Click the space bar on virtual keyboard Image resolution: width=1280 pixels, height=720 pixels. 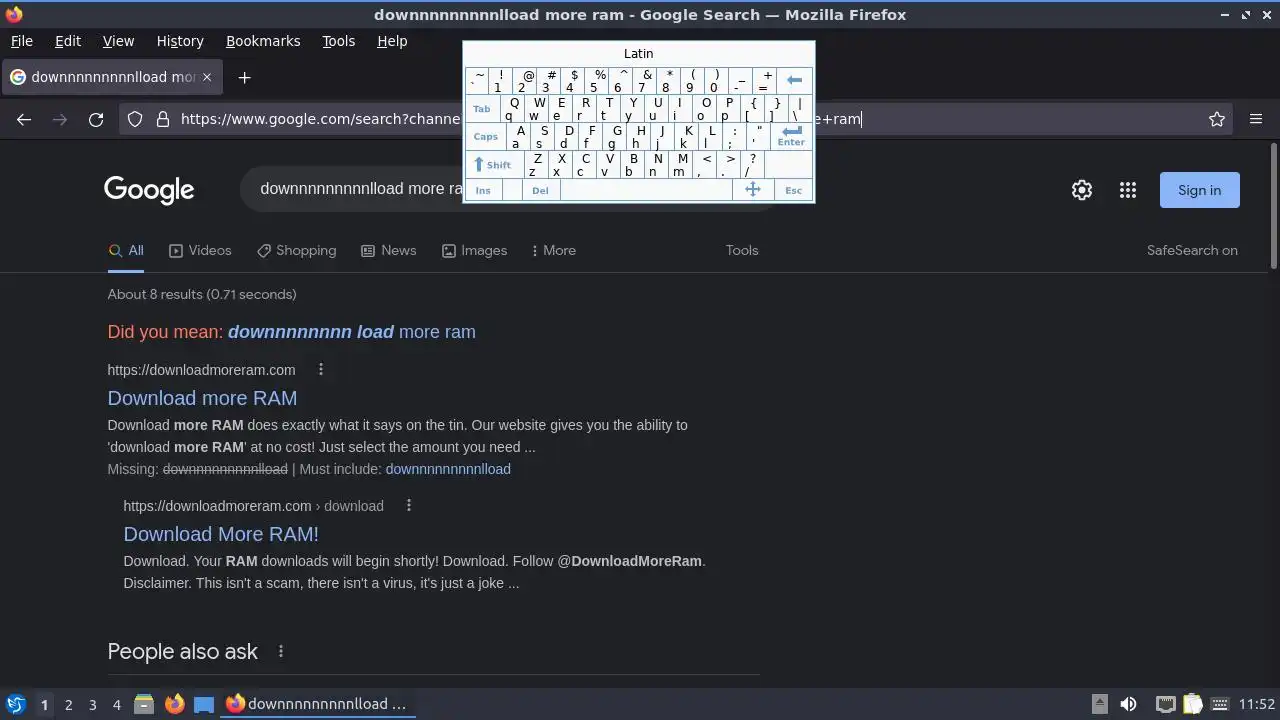[x=646, y=190]
